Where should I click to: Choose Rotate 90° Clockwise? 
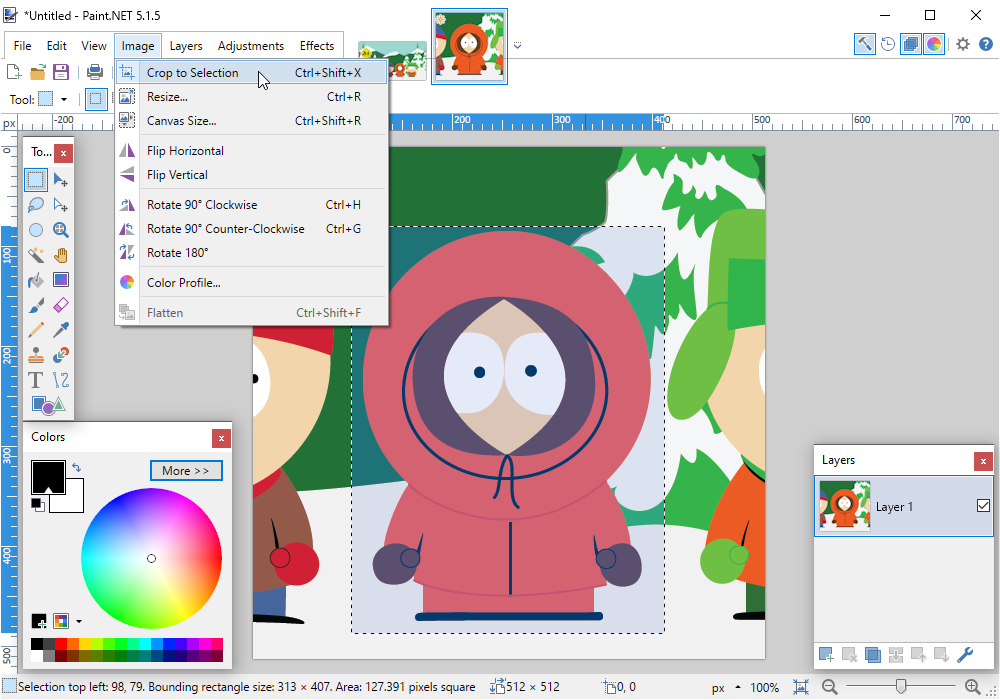tap(251, 205)
